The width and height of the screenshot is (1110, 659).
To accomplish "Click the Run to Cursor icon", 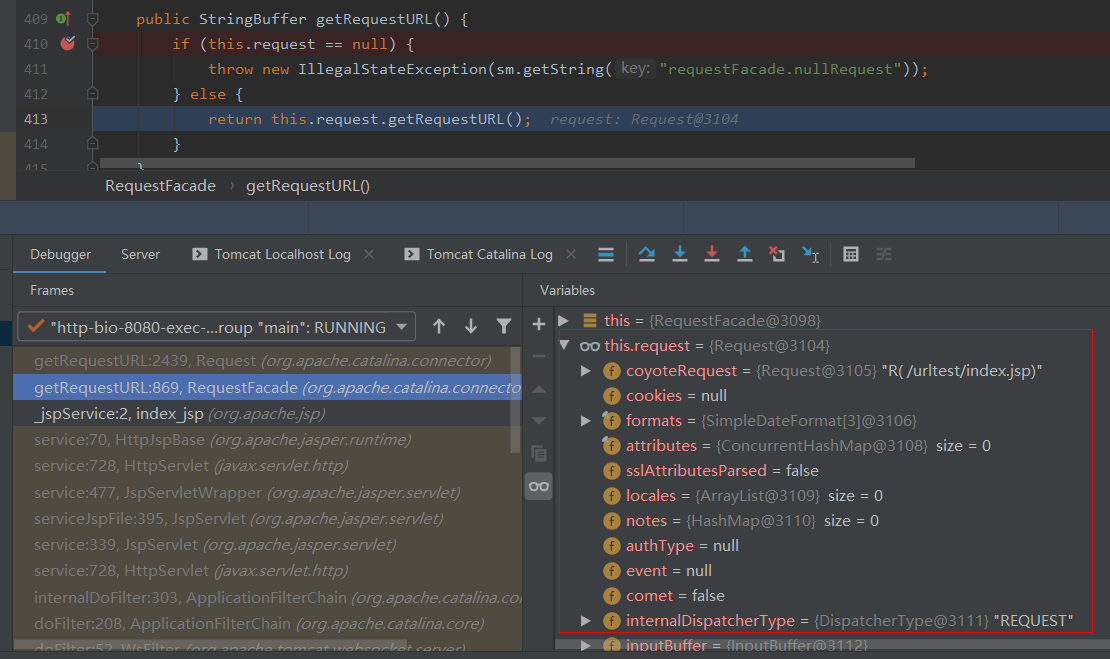I will (x=810, y=254).
